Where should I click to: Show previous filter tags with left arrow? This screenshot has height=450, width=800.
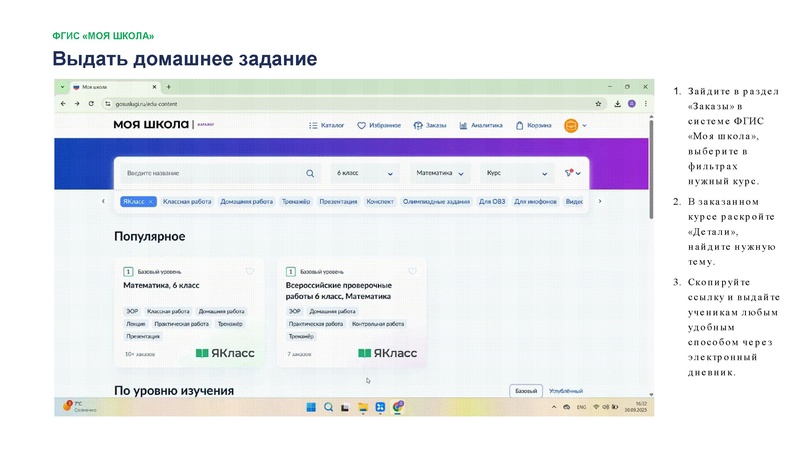103,202
